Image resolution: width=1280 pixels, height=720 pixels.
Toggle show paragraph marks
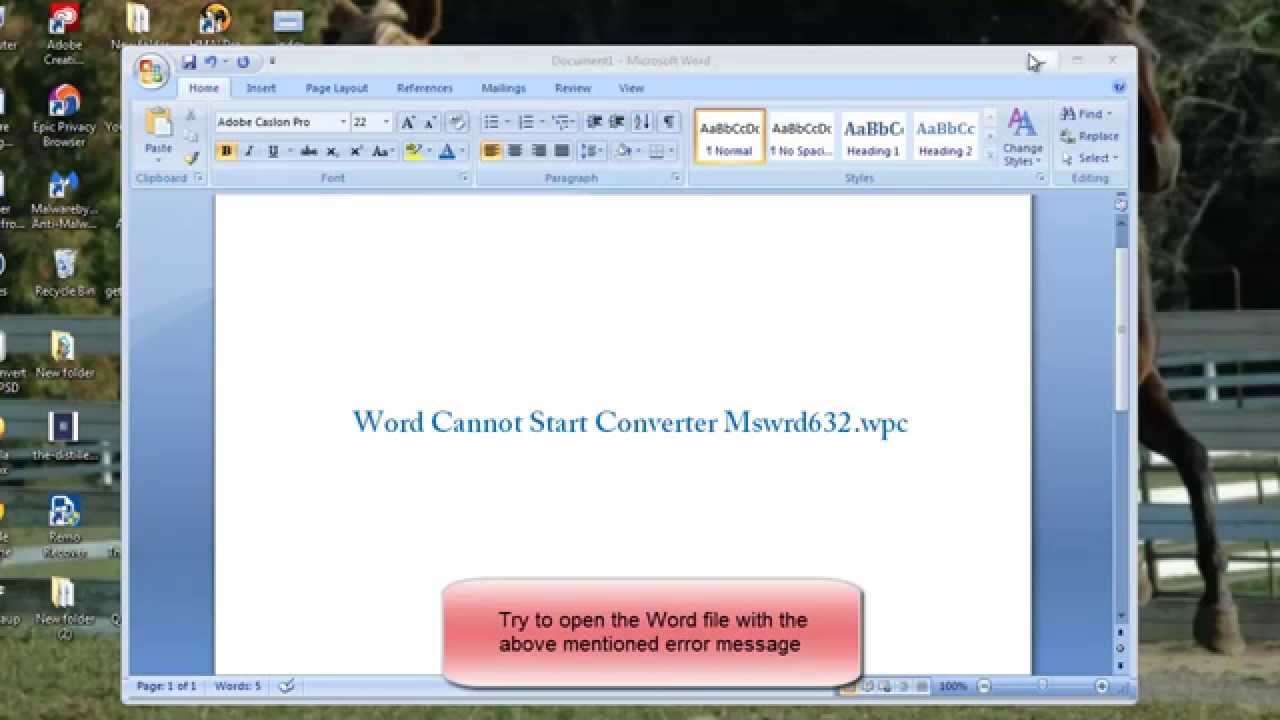pyautogui.click(x=669, y=122)
